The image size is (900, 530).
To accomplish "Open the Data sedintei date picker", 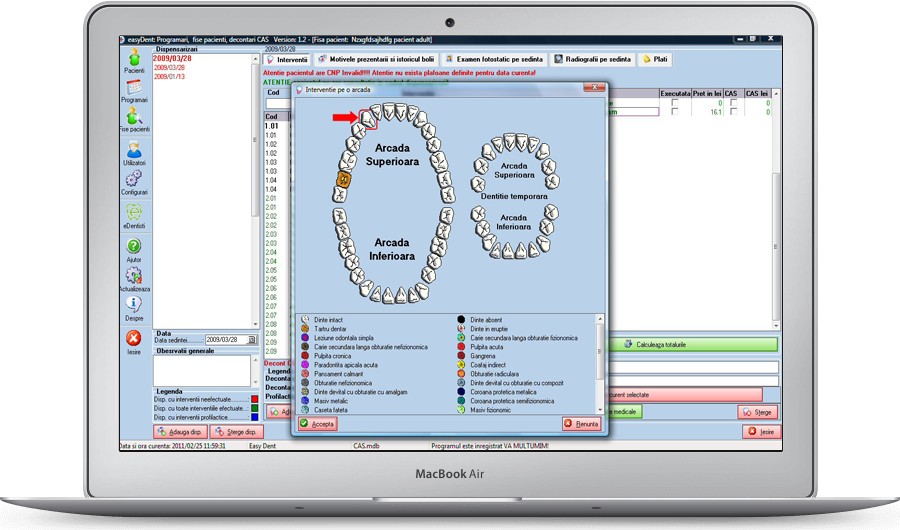I will pyautogui.click(x=252, y=340).
